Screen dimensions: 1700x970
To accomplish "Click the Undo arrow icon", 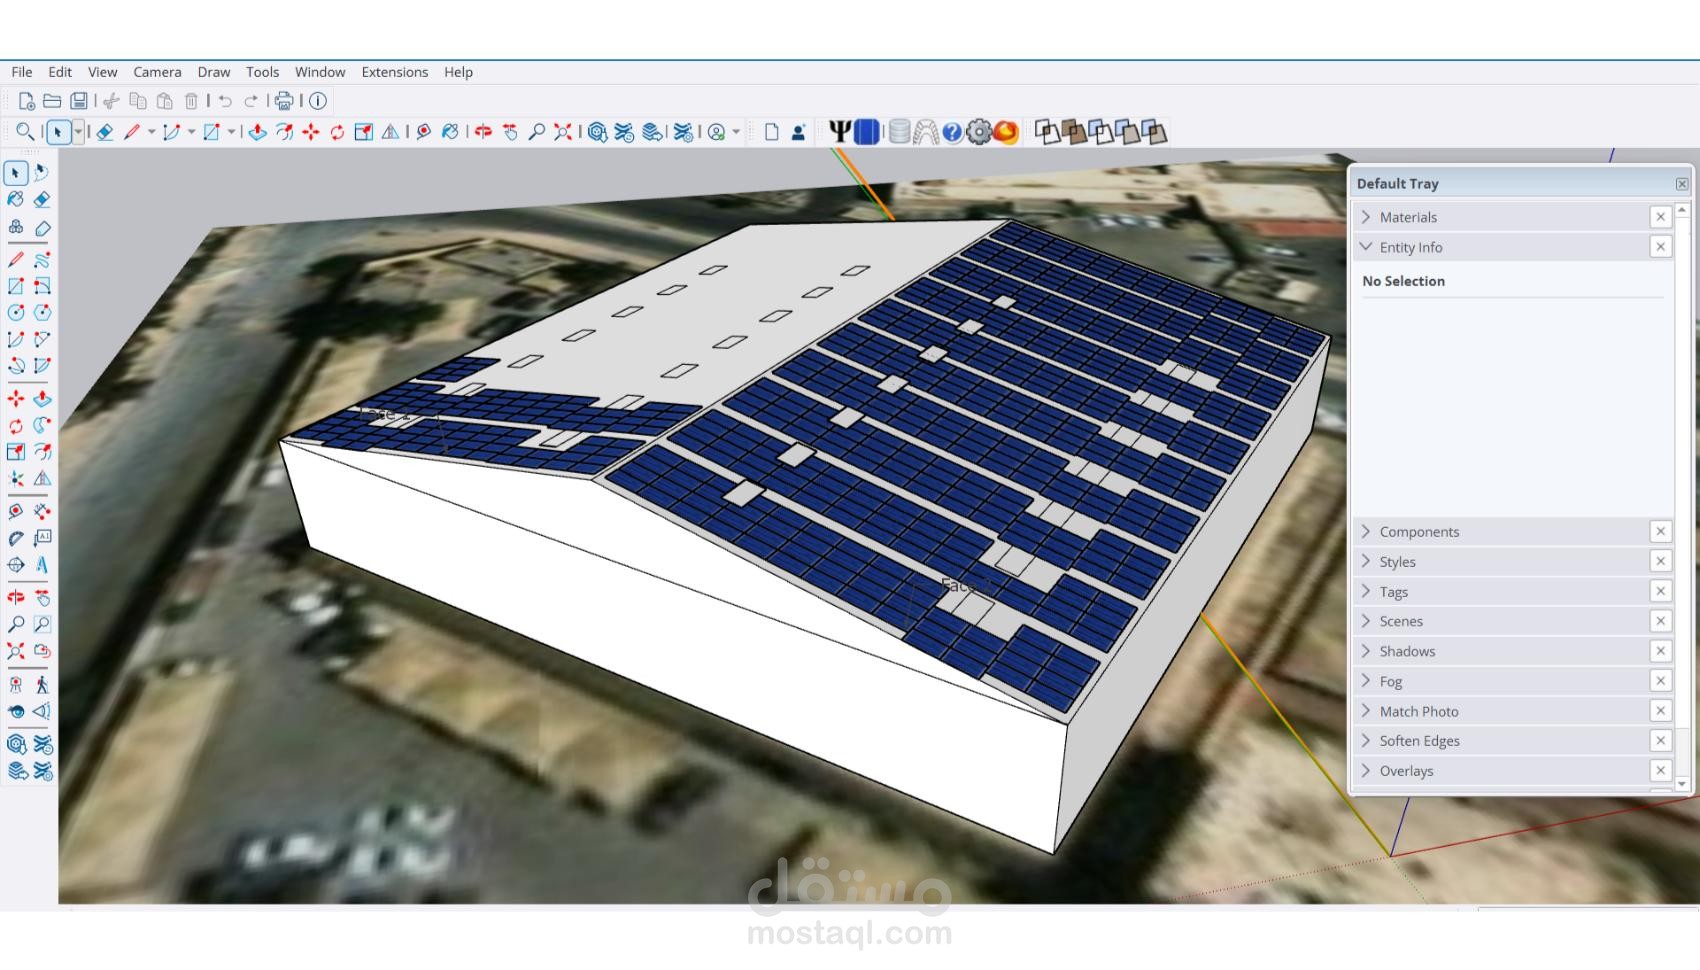I will pyautogui.click(x=225, y=101).
